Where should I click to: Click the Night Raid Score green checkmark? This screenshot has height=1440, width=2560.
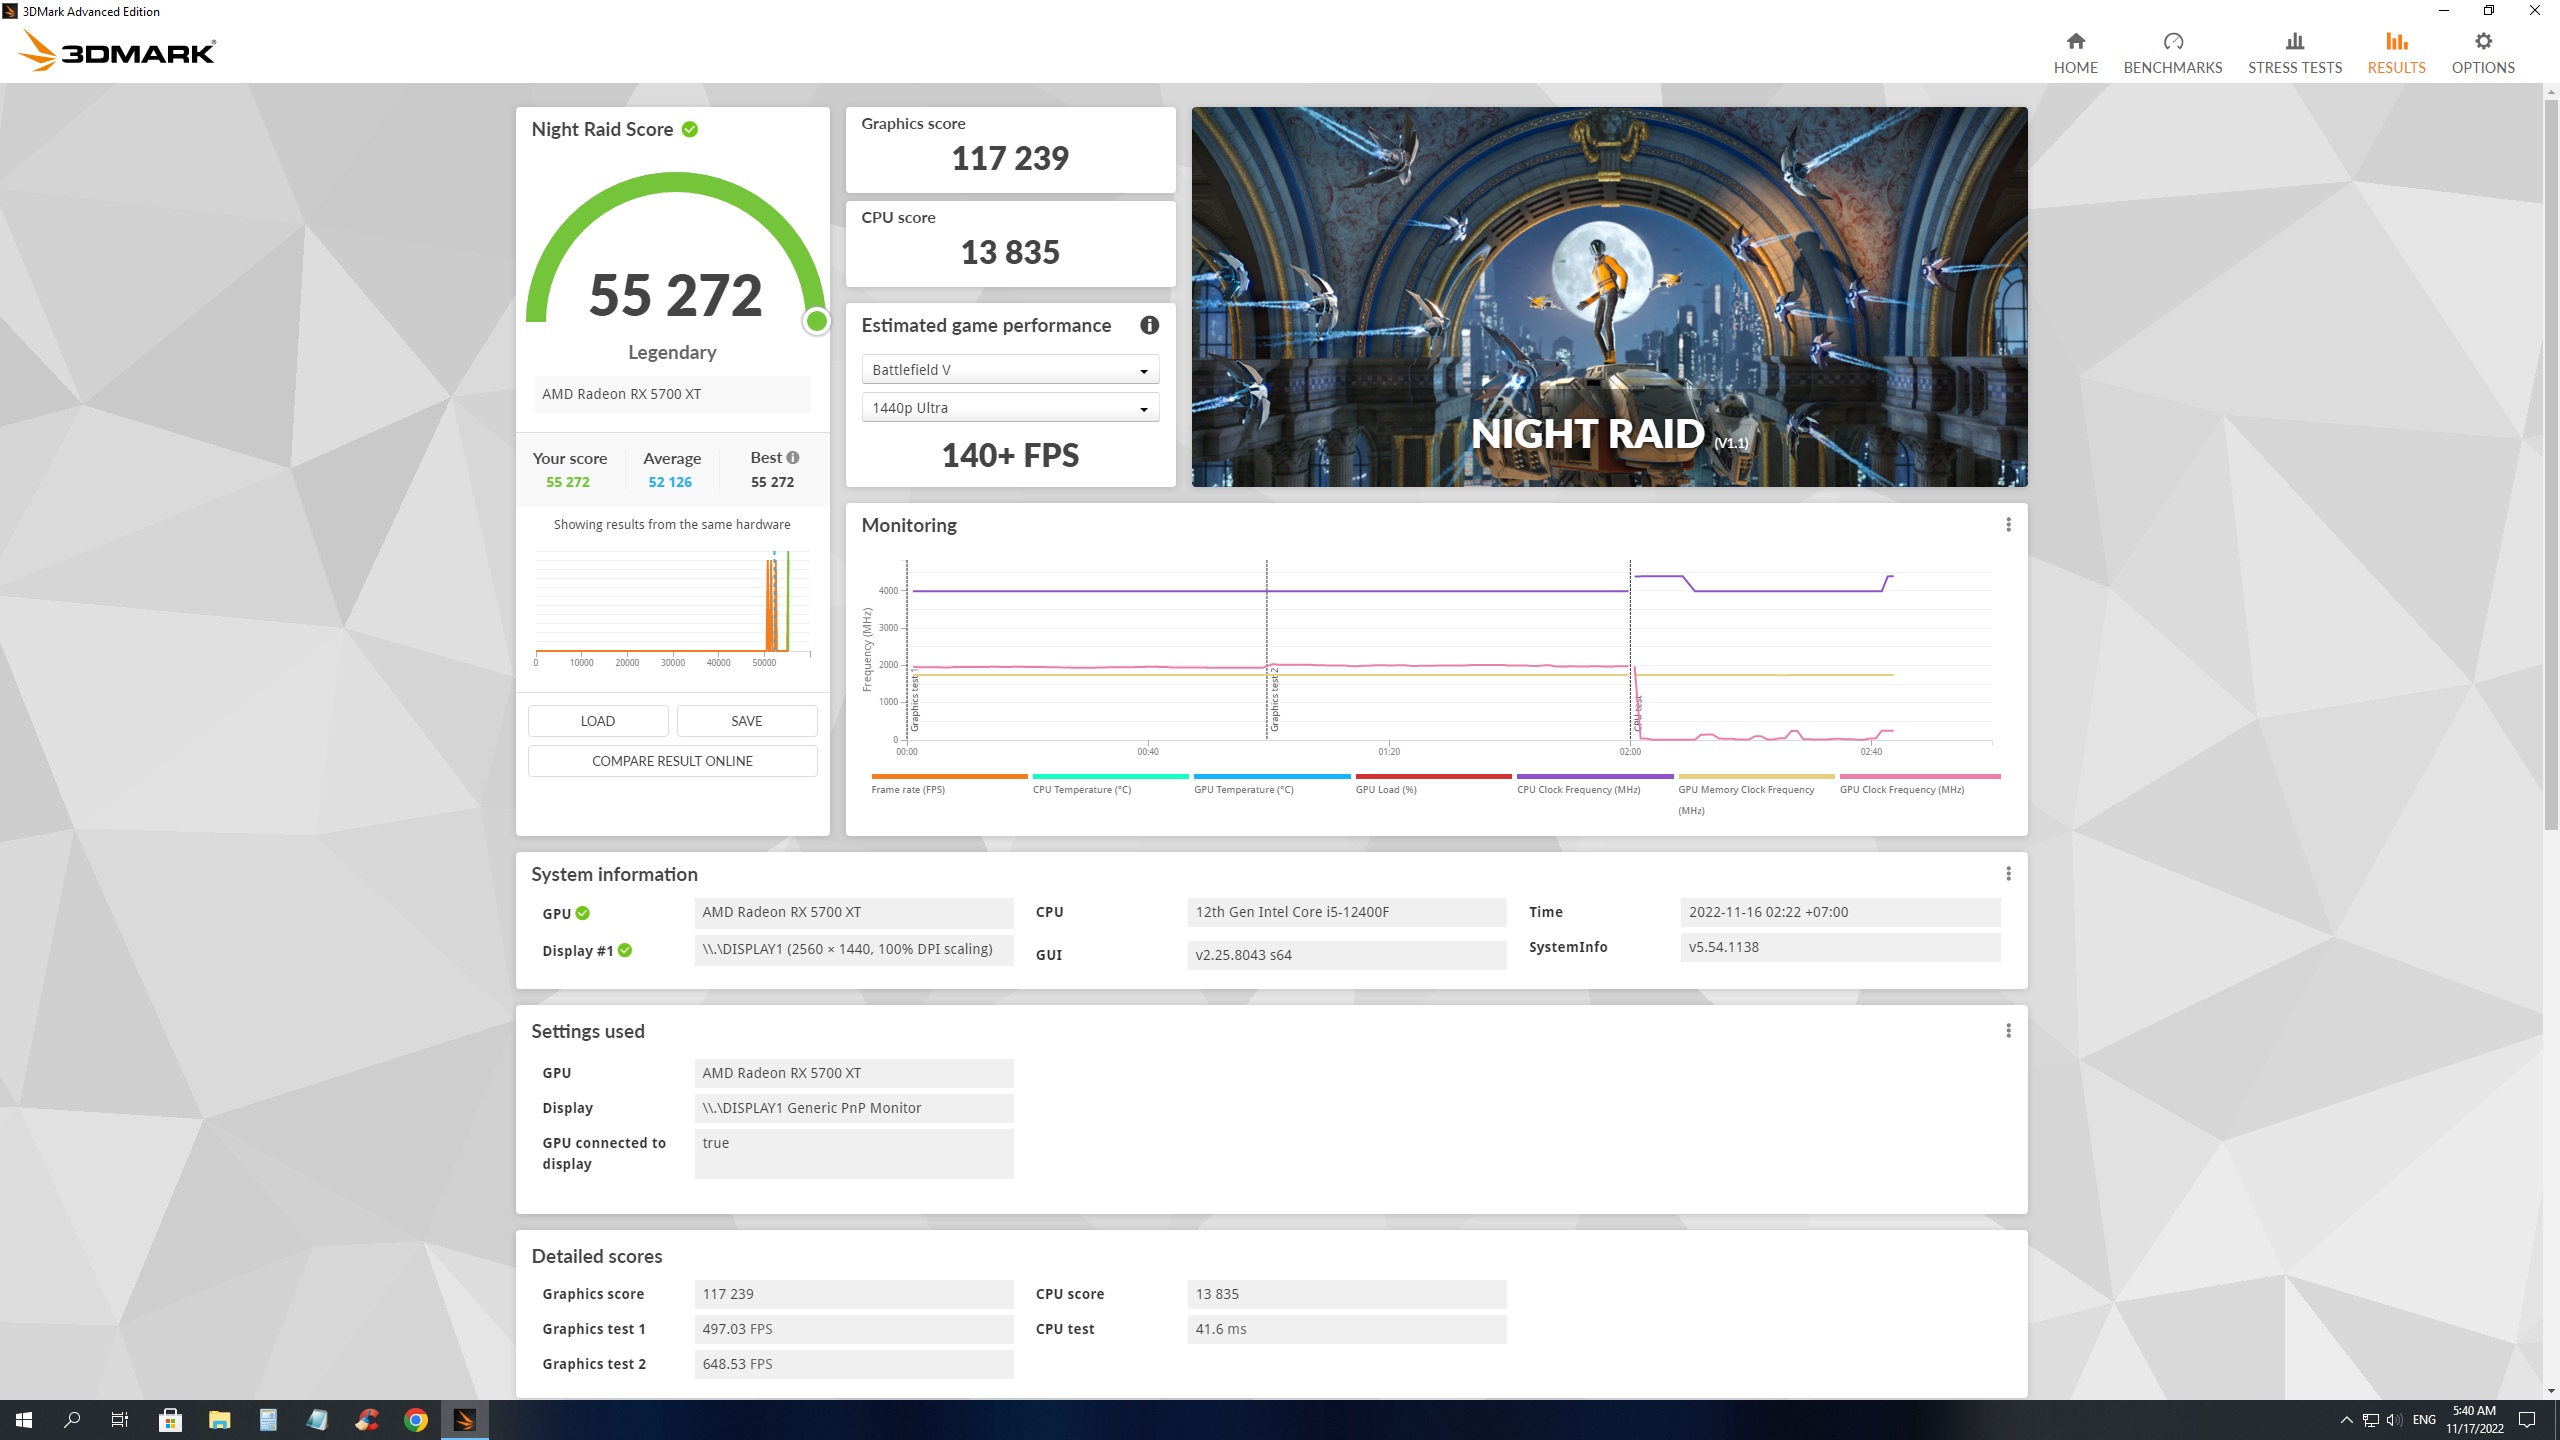[690, 129]
